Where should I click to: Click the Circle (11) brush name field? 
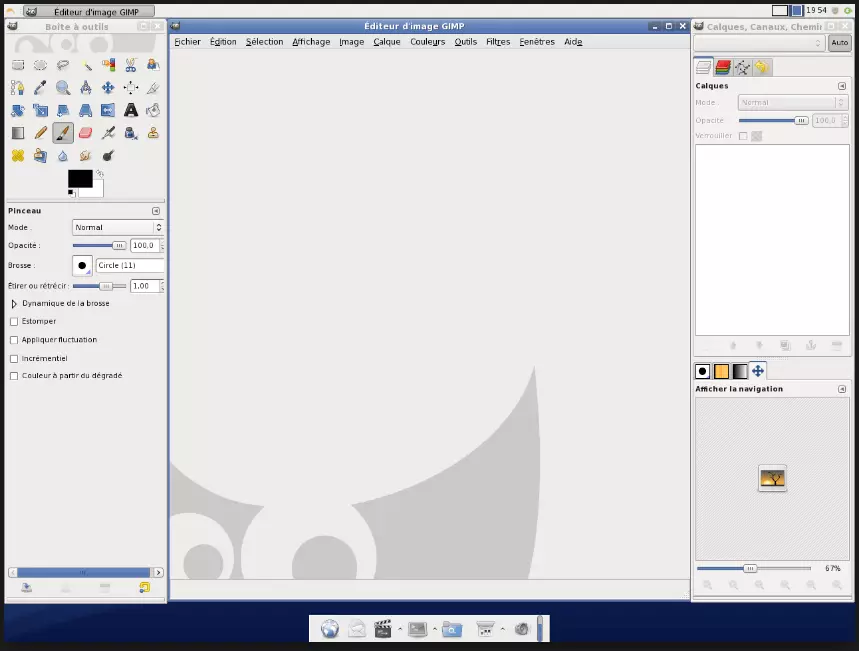point(130,266)
